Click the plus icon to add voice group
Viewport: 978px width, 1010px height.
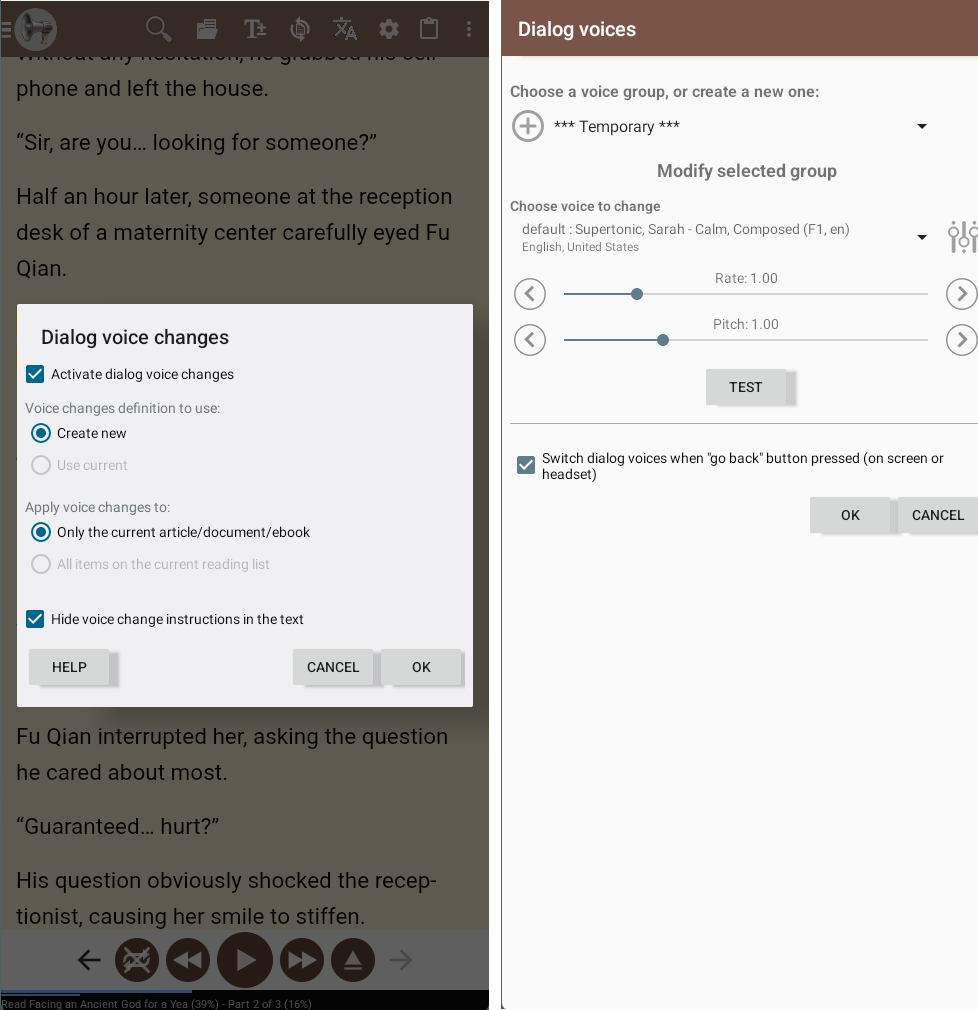point(528,126)
